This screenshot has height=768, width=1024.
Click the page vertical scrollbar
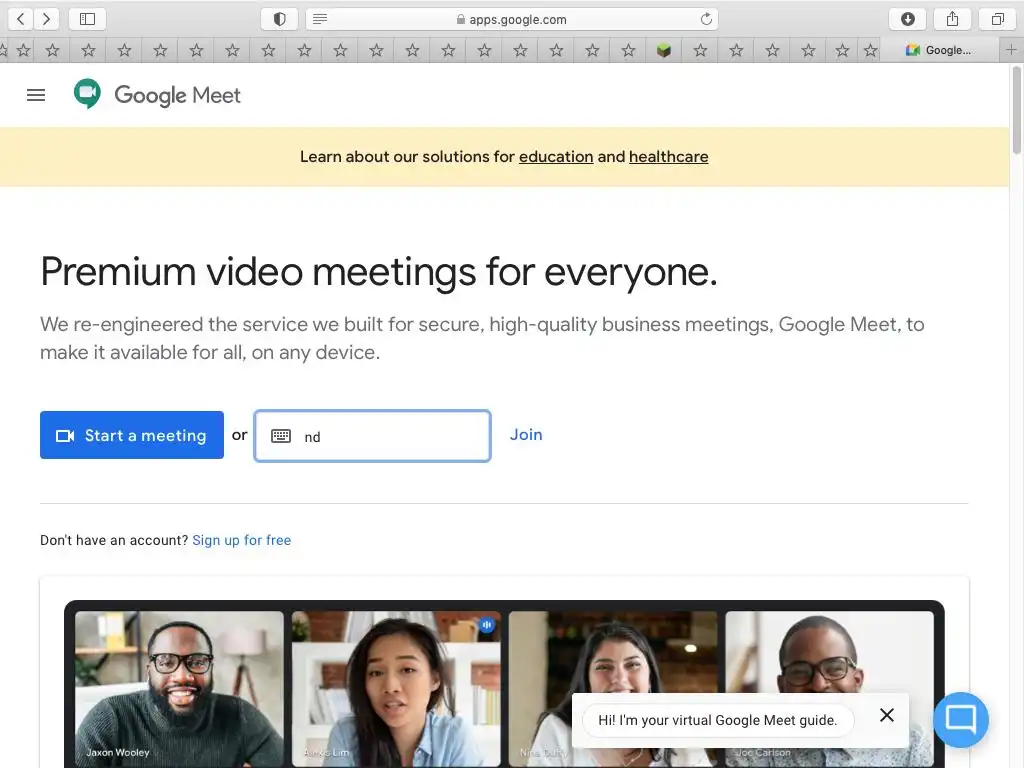[x=1016, y=111]
